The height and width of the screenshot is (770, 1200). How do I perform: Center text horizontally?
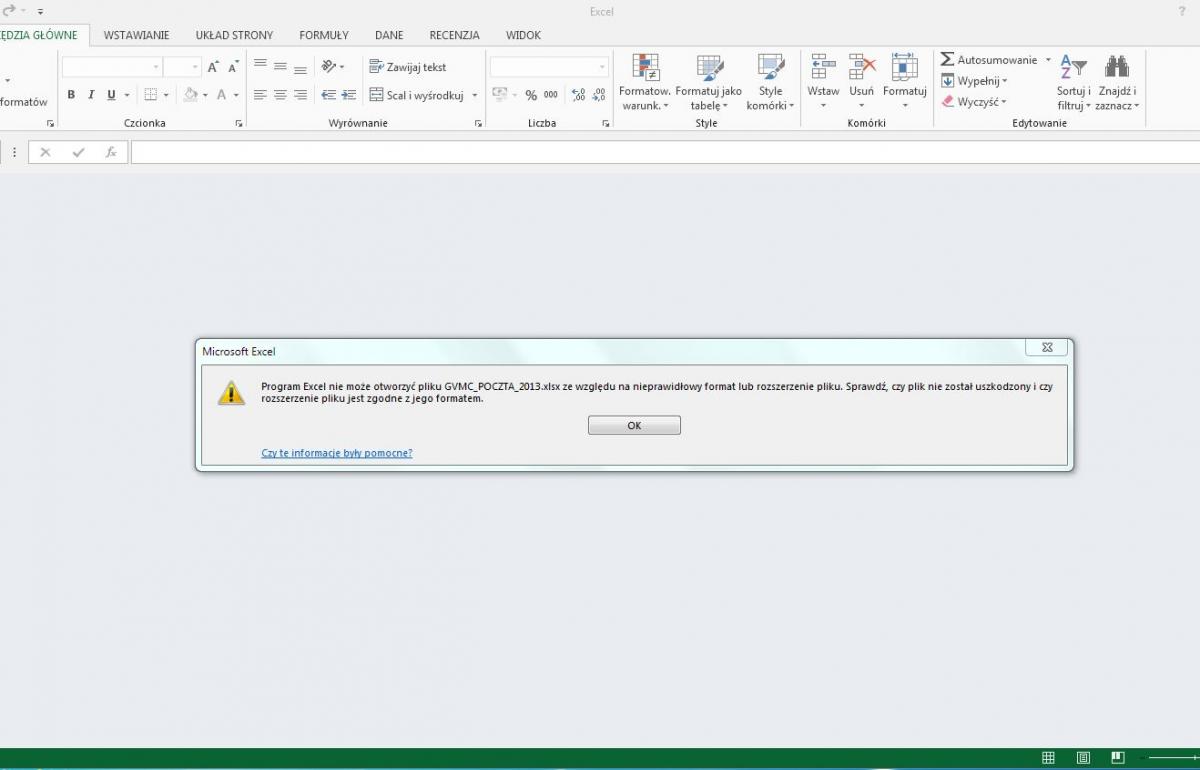coord(280,95)
